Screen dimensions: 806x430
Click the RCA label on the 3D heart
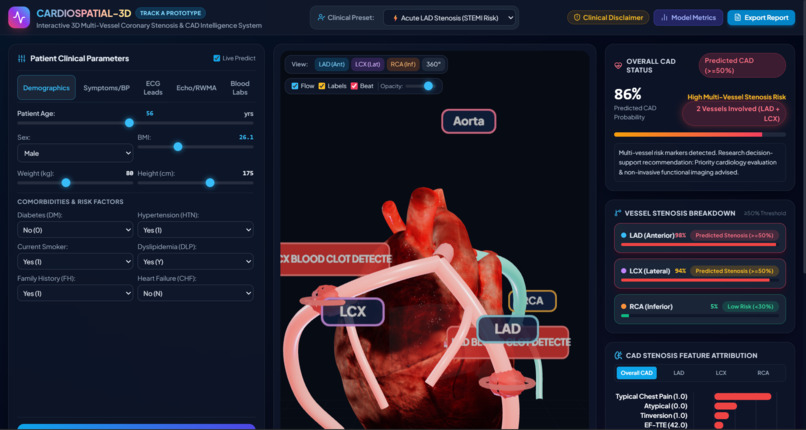coord(533,301)
